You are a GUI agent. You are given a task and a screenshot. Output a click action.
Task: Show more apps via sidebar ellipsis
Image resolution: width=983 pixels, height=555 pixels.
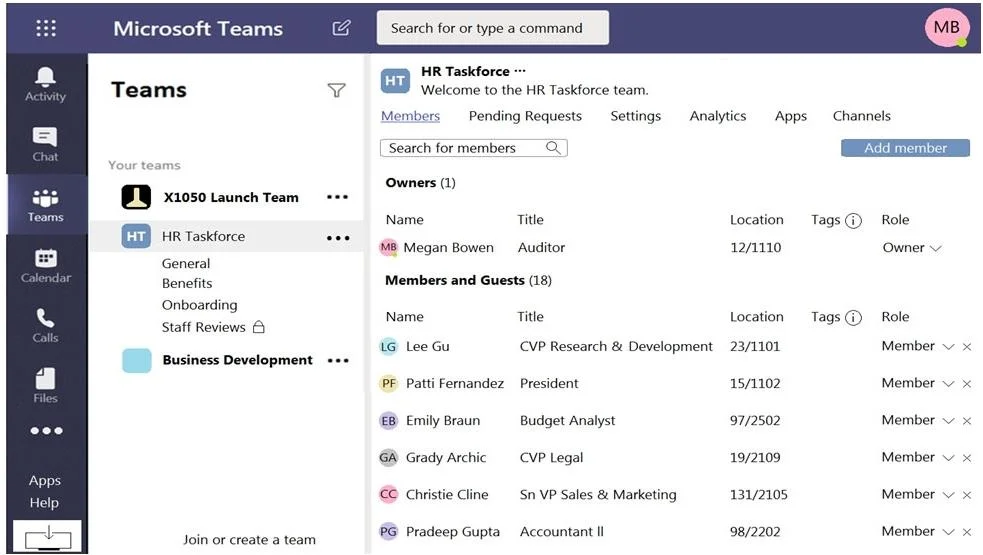[46, 431]
